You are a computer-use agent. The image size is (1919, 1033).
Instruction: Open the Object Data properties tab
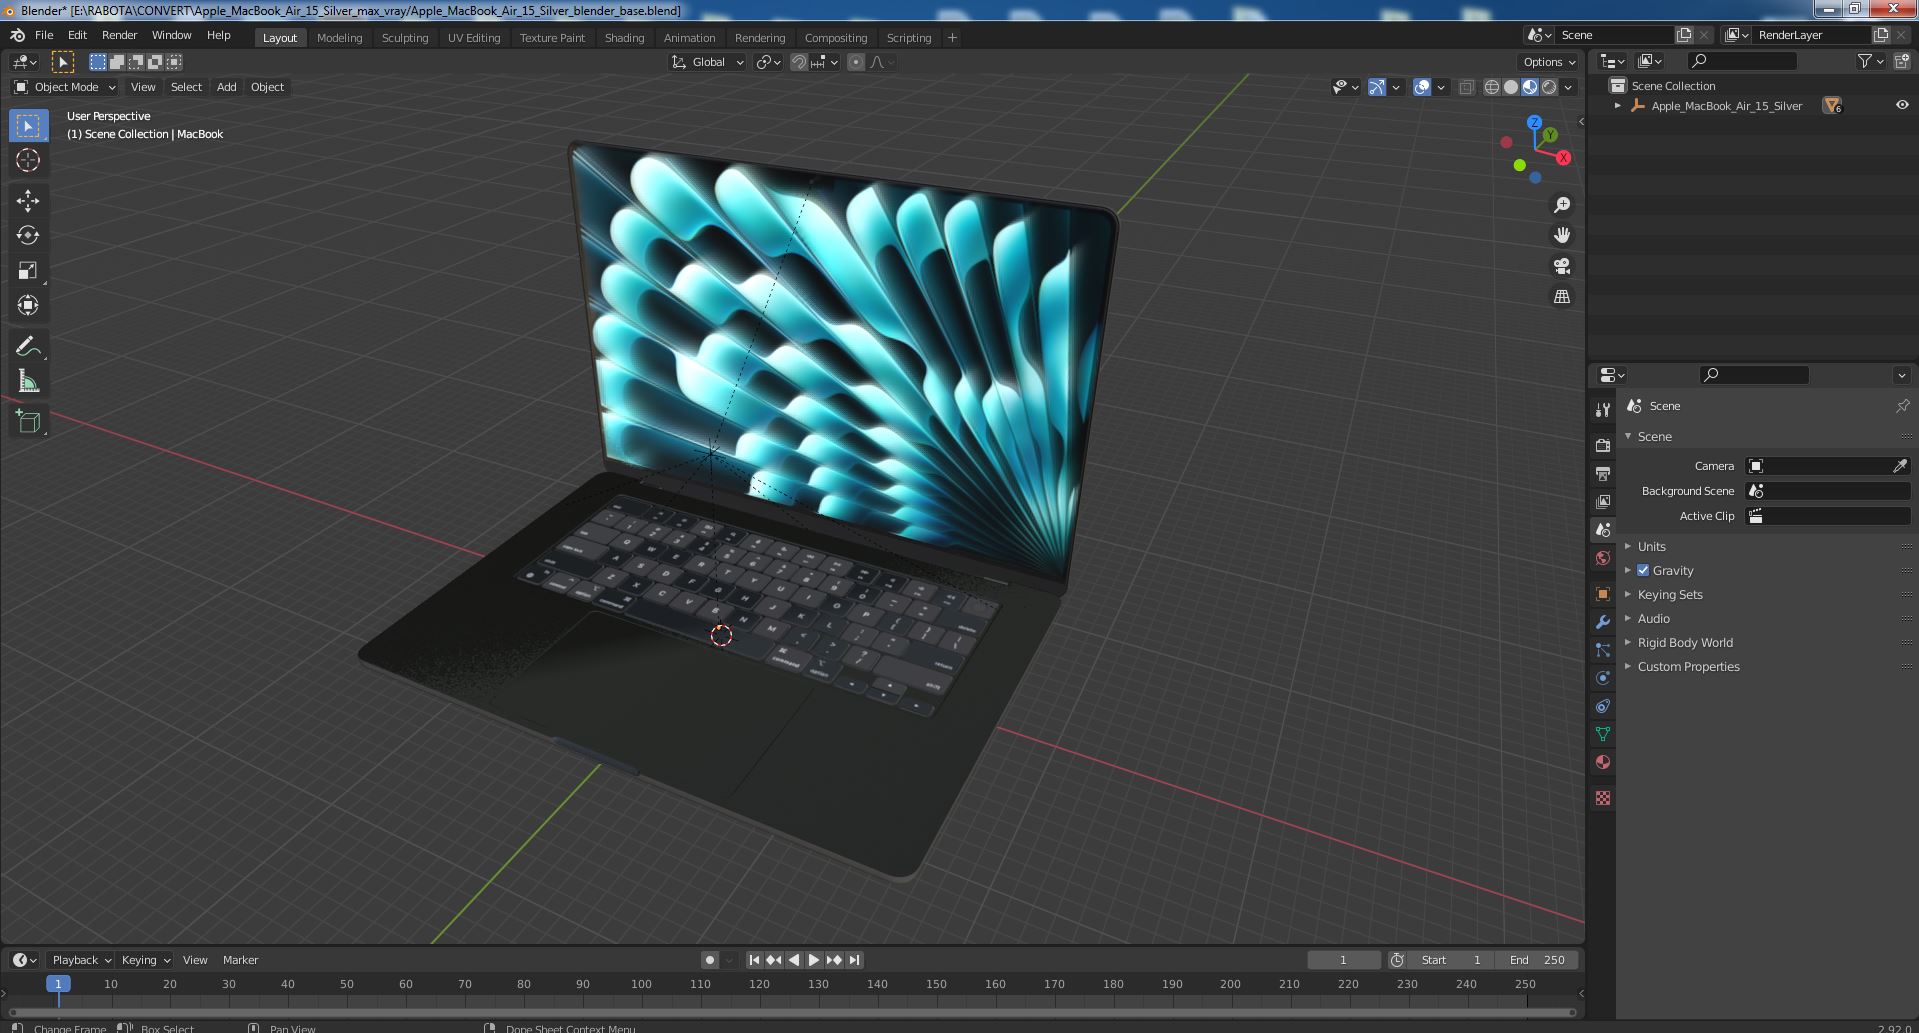click(x=1603, y=734)
